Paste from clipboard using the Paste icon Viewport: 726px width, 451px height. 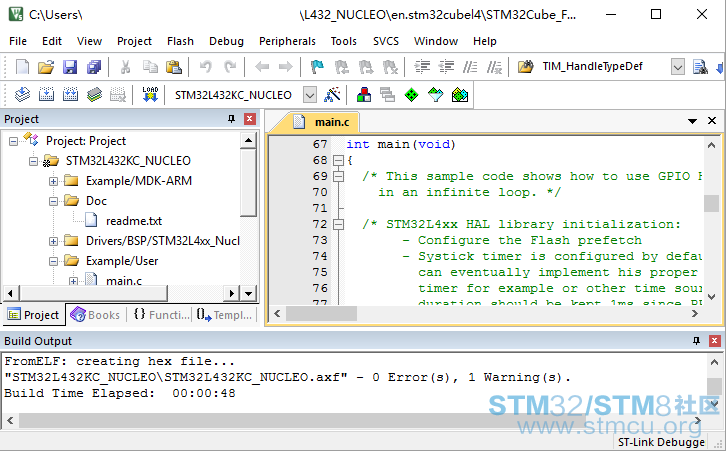click(x=174, y=67)
